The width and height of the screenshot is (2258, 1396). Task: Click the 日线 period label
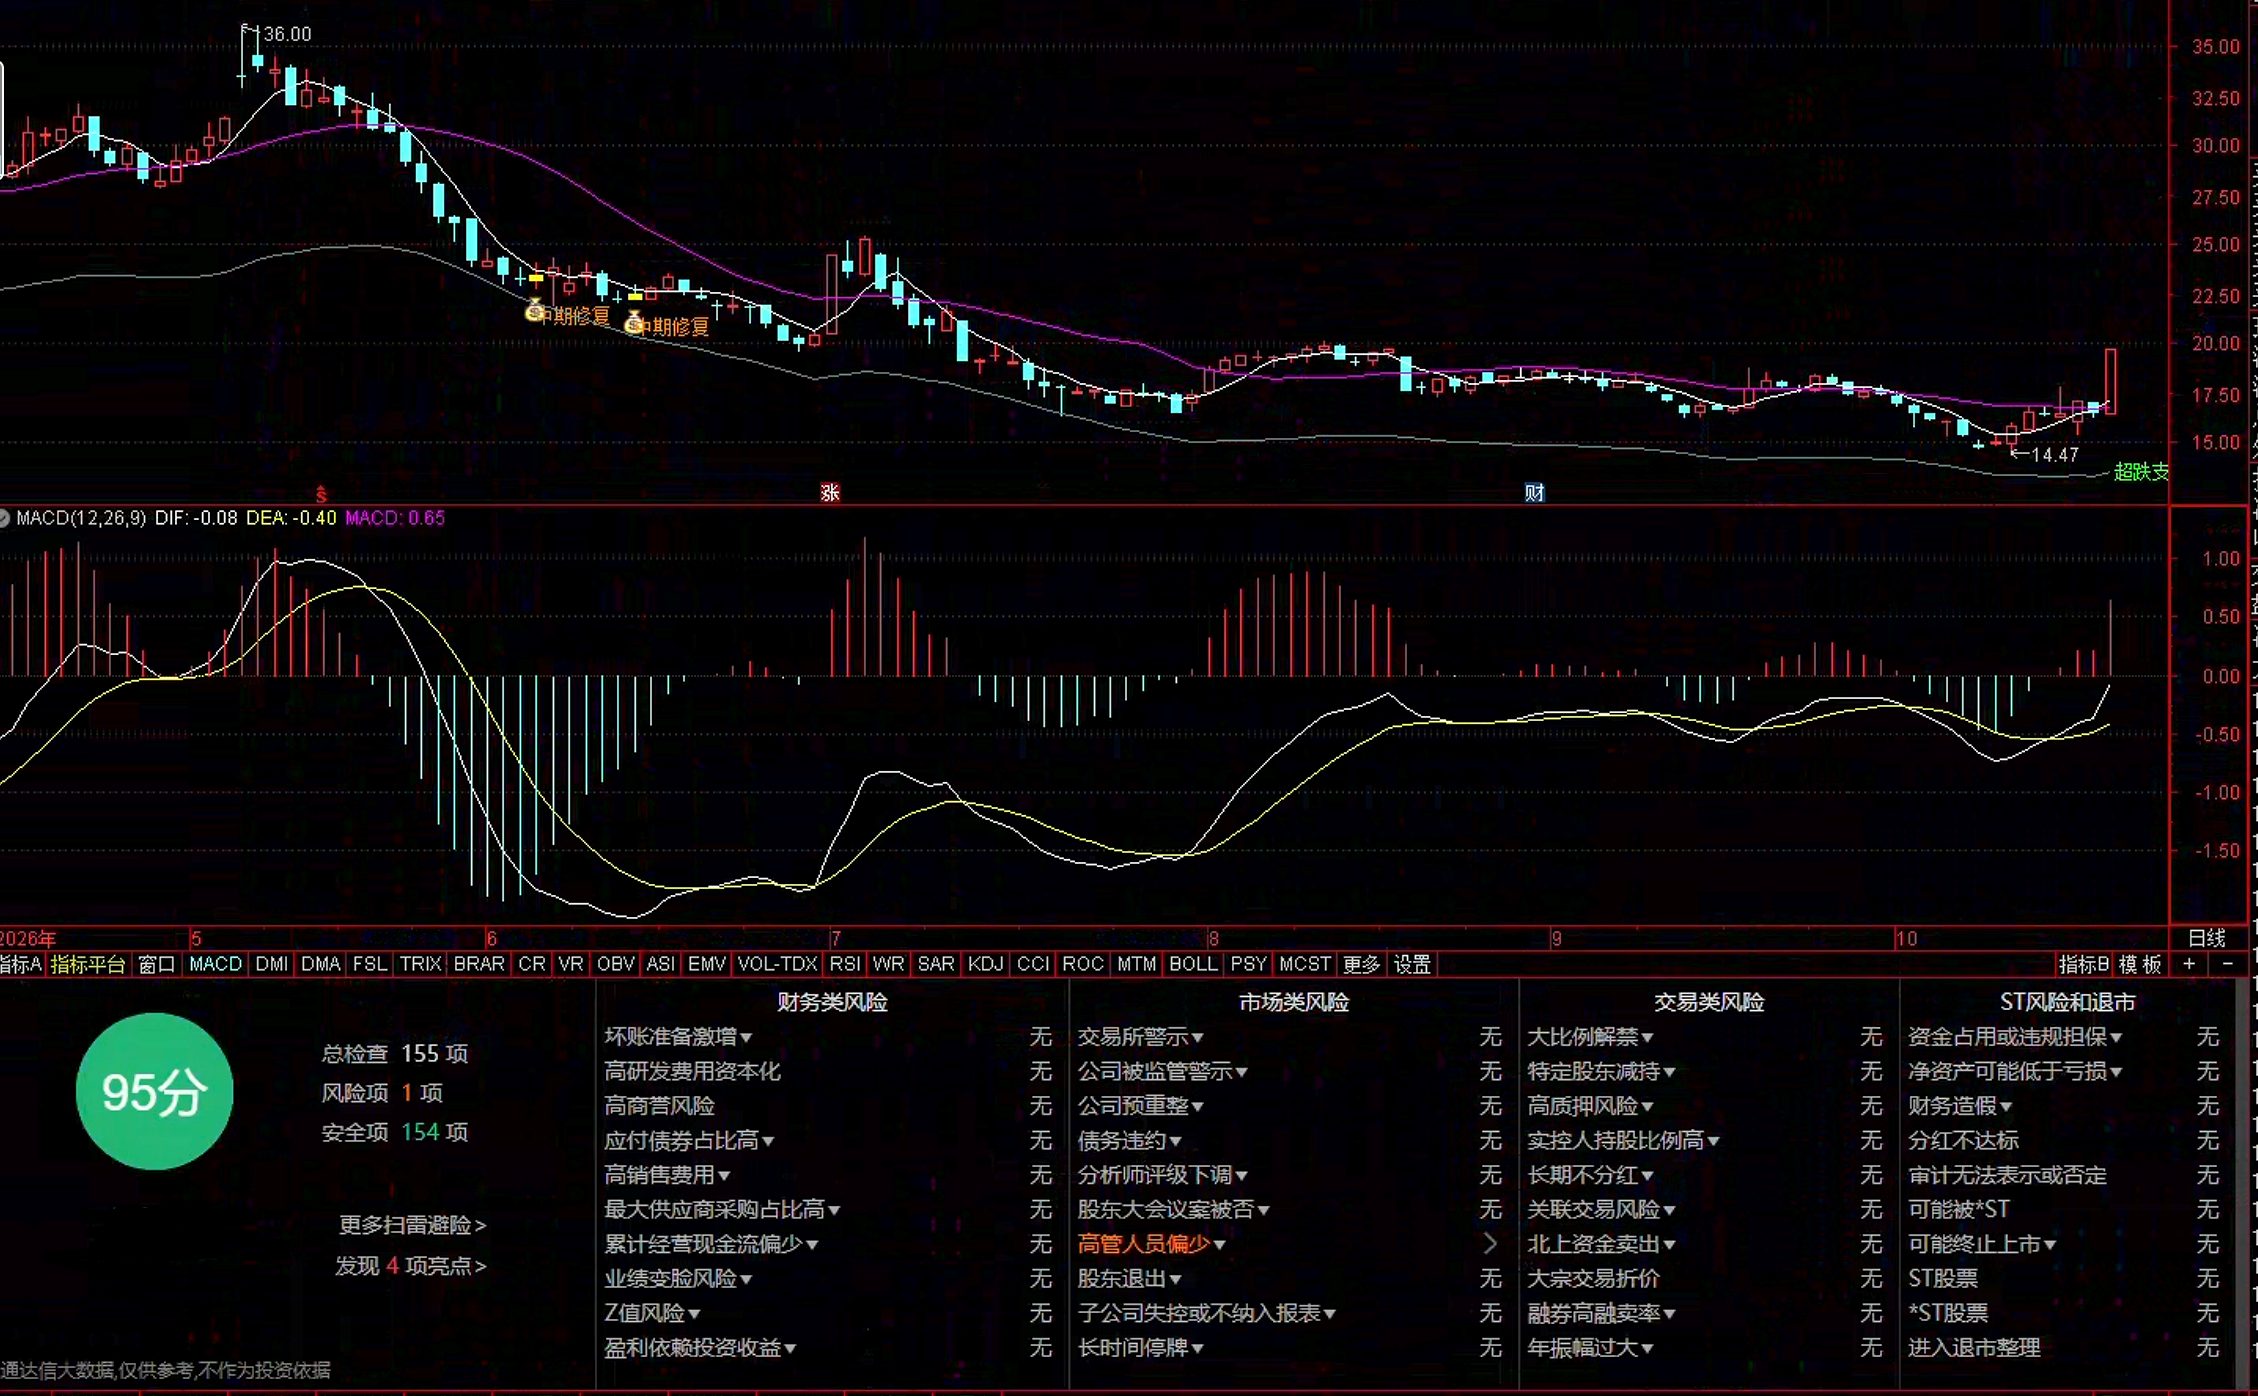pyautogui.click(x=2206, y=938)
